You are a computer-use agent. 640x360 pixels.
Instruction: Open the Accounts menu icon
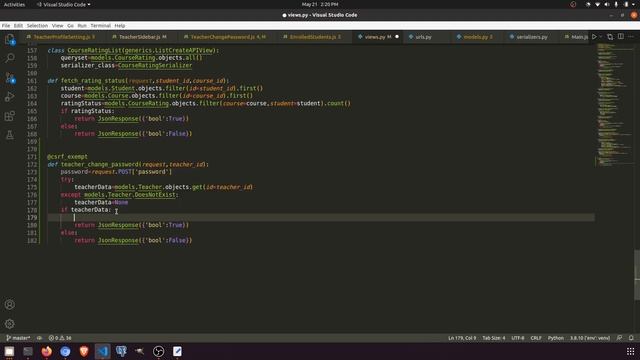click(10, 304)
